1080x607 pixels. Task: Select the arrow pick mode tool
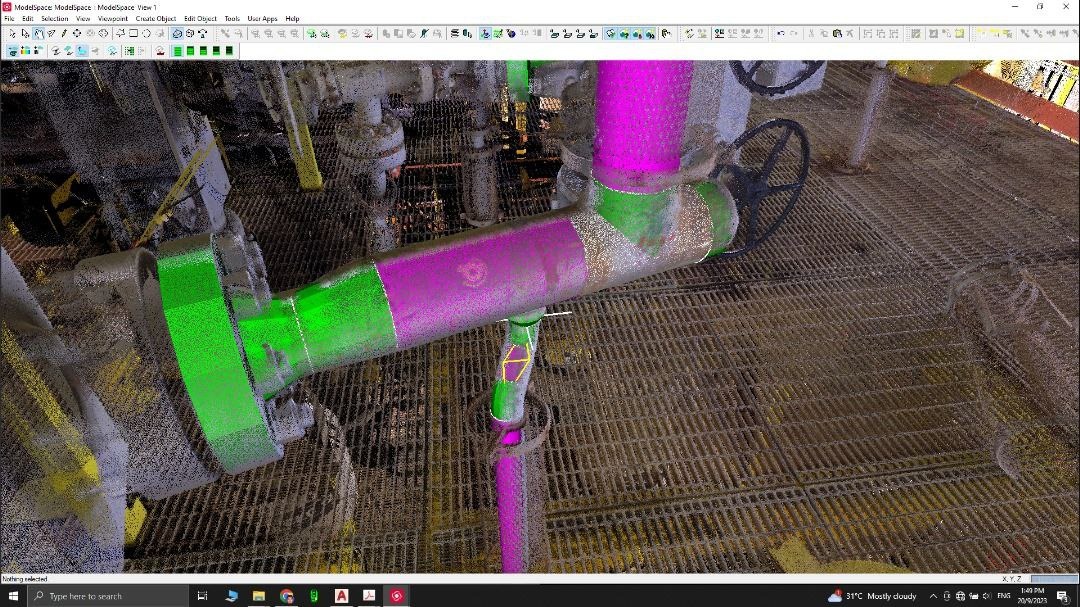[12, 34]
